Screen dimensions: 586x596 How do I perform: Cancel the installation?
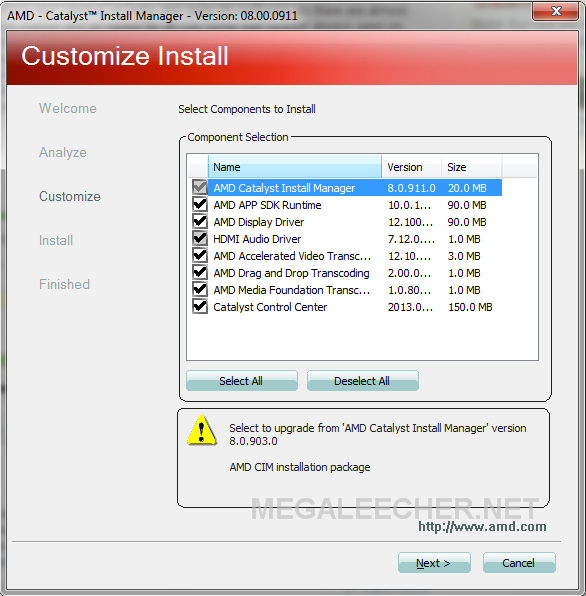(x=519, y=563)
